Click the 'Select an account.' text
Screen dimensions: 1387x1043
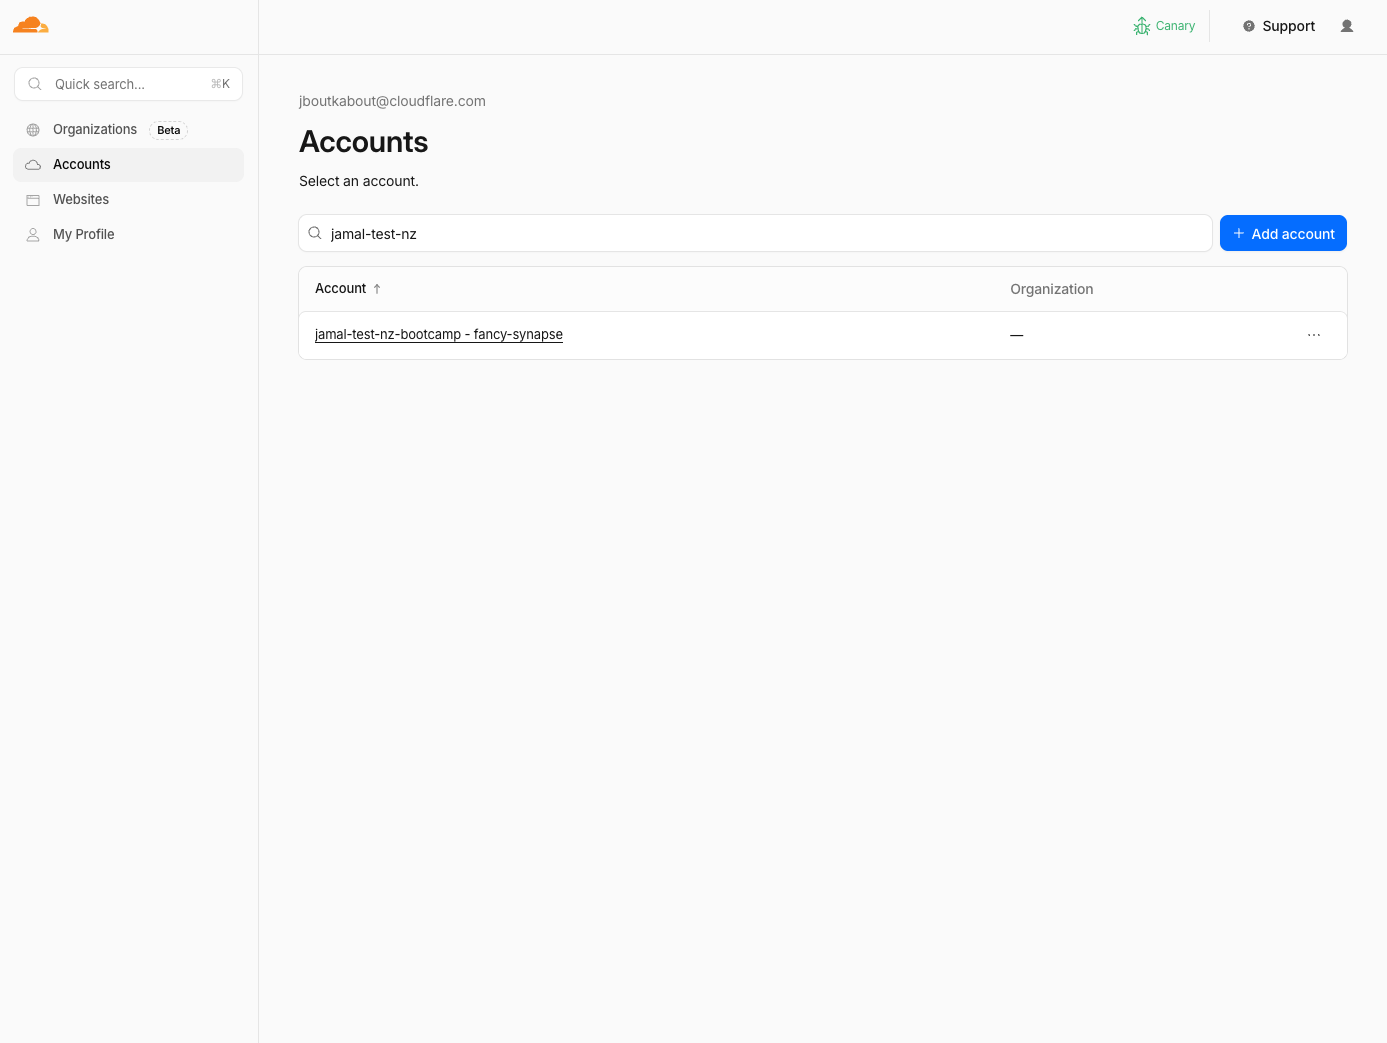[x=359, y=181]
